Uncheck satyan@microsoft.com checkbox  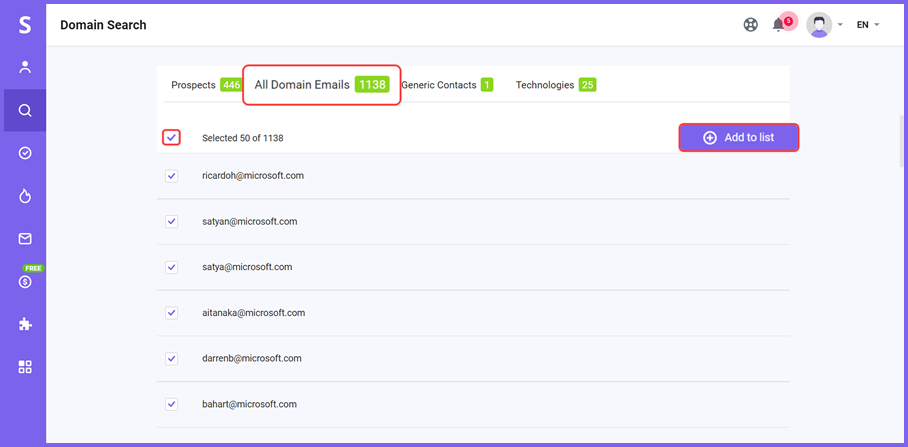point(171,222)
